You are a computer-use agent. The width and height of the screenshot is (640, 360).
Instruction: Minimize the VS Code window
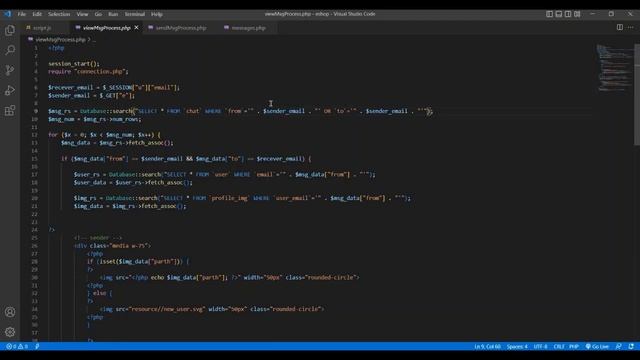tap(593, 14)
